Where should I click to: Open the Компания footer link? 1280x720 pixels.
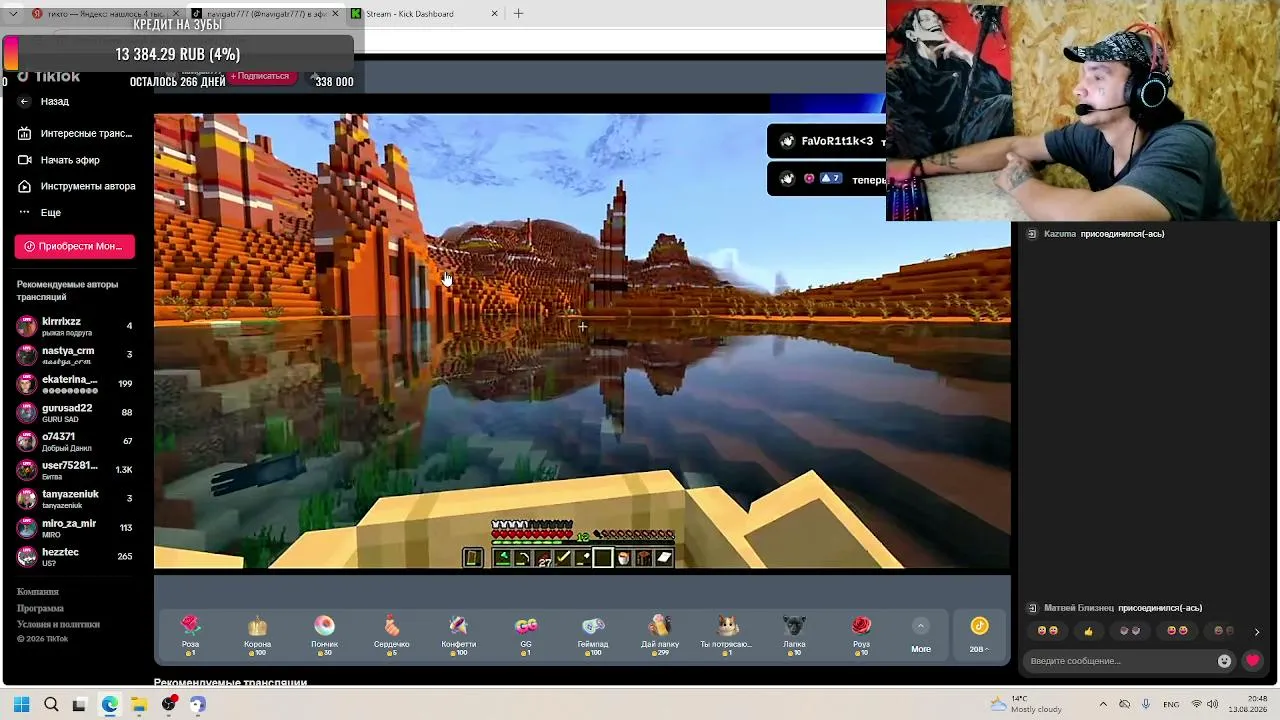[38, 592]
